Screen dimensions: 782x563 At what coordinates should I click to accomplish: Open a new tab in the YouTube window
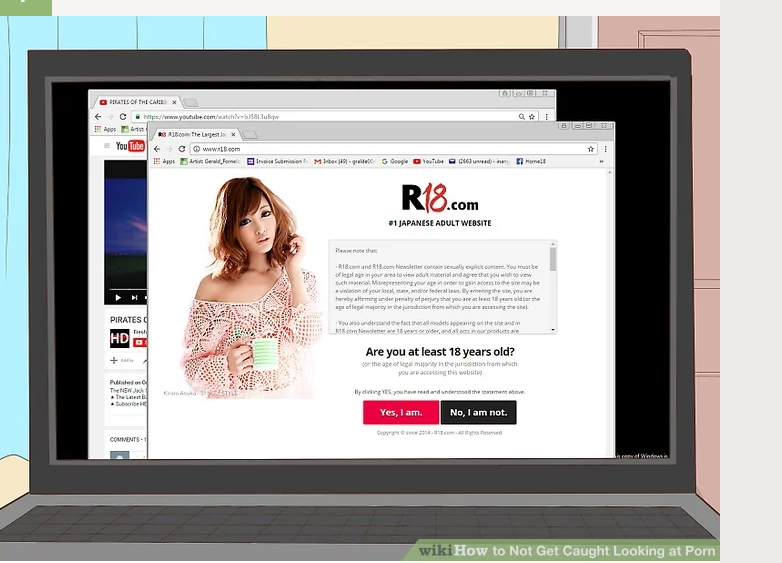click(190, 103)
